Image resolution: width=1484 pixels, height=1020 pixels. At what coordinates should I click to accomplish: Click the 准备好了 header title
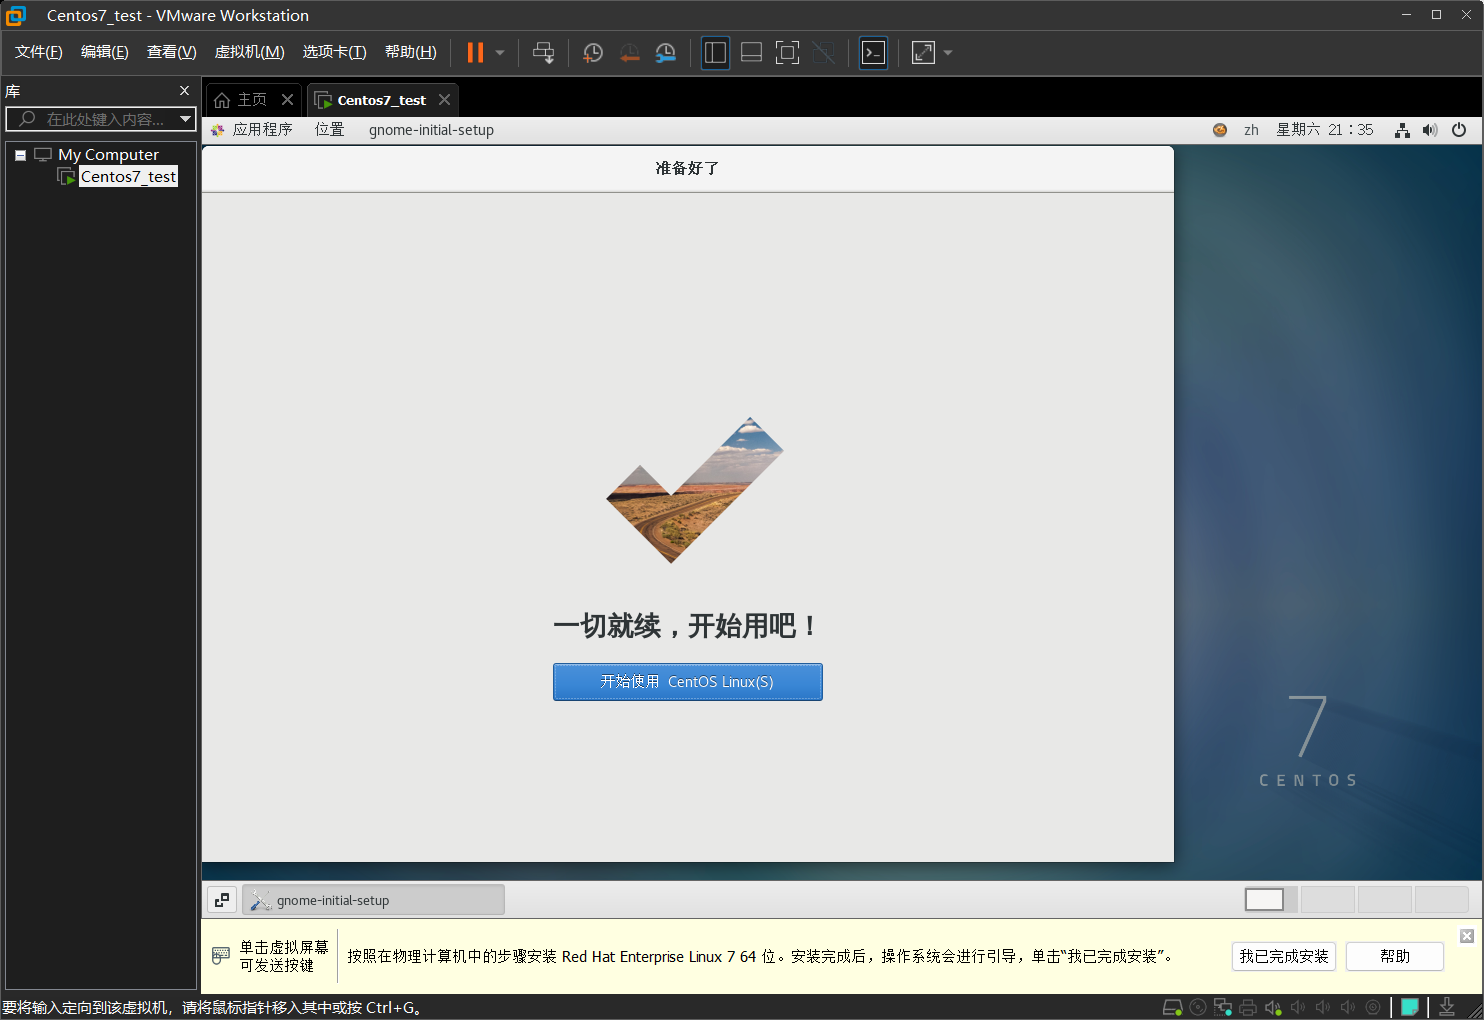point(687,168)
